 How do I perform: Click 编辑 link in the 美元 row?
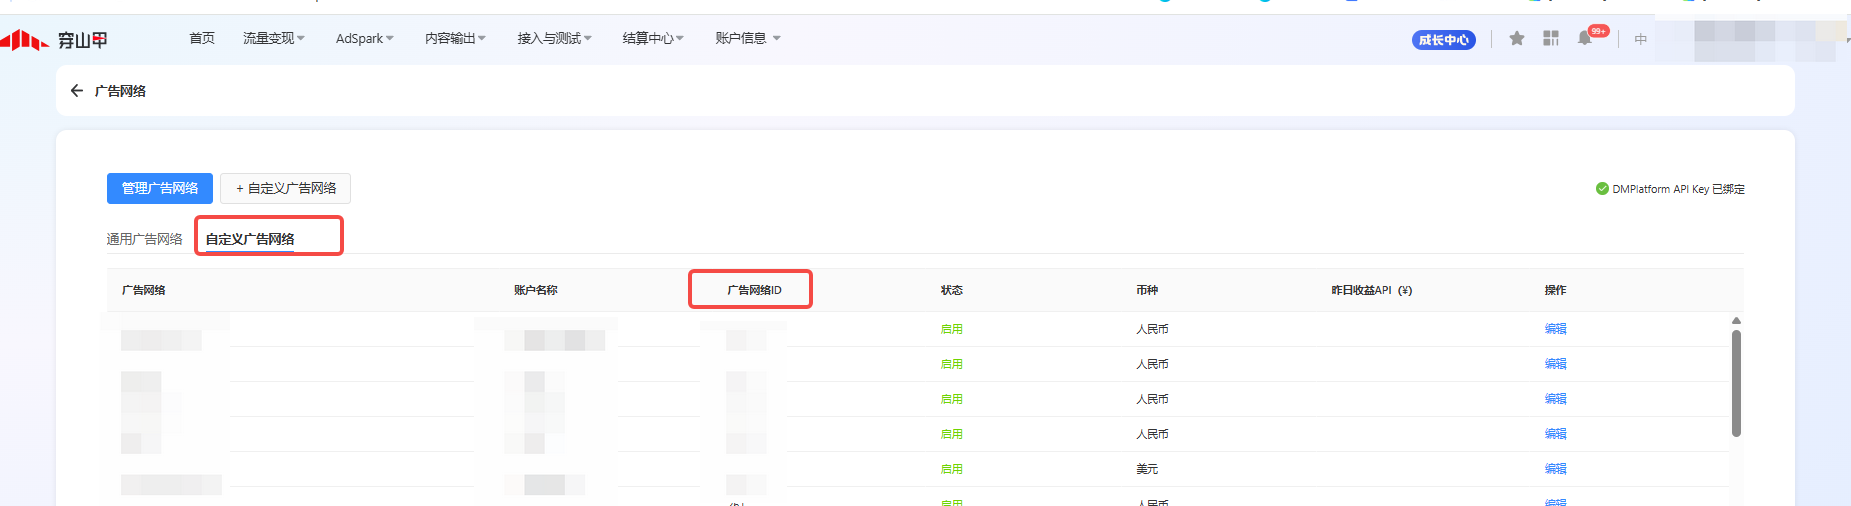(x=1555, y=469)
